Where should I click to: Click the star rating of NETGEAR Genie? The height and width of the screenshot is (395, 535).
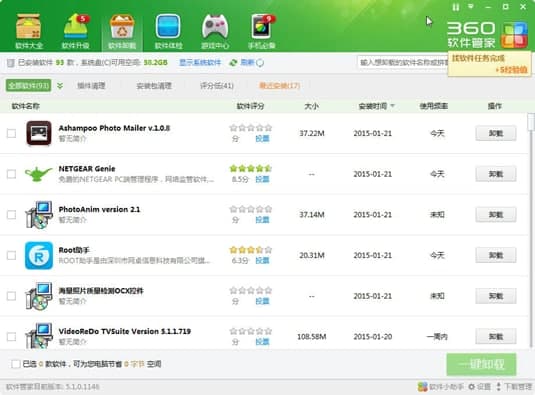point(251,168)
